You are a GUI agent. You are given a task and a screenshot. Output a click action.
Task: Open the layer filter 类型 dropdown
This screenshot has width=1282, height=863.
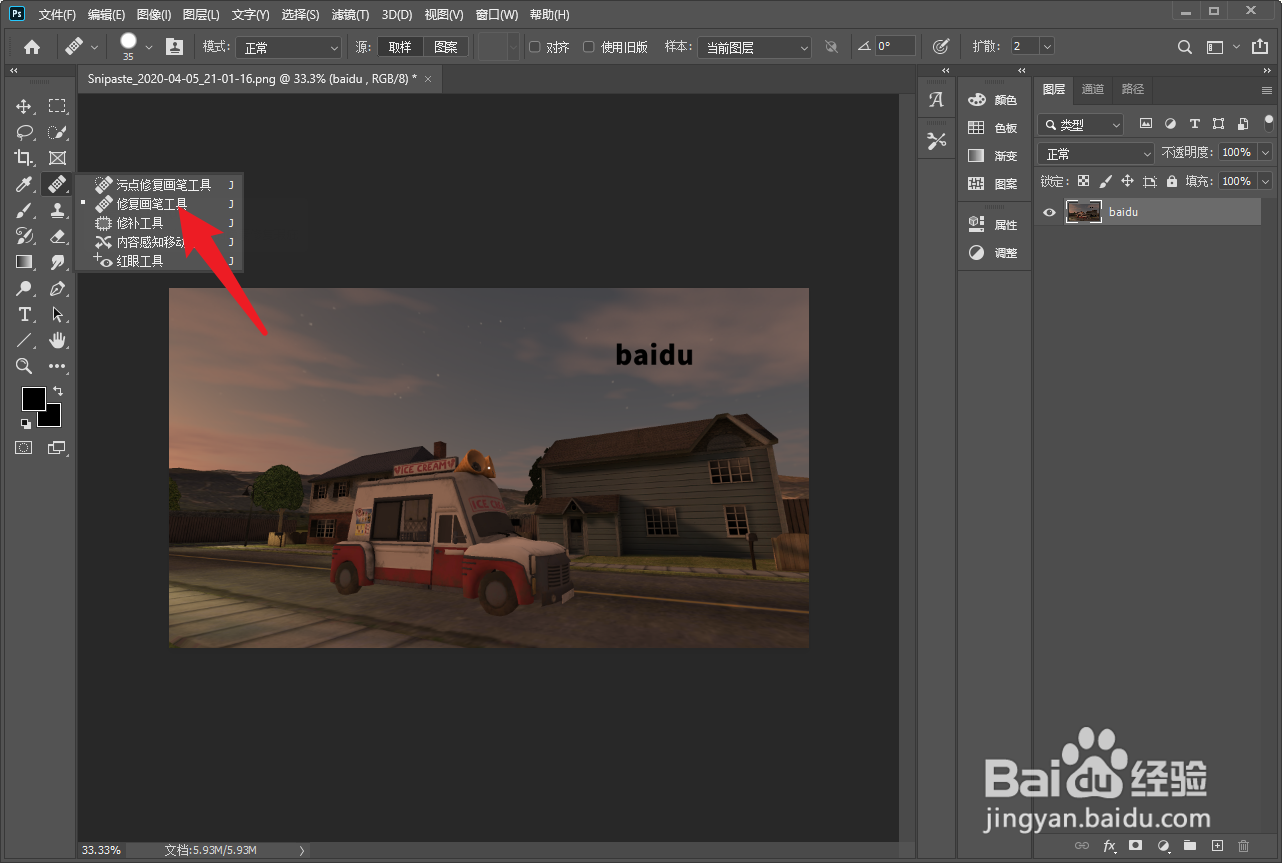pyautogui.click(x=1081, y=125)
